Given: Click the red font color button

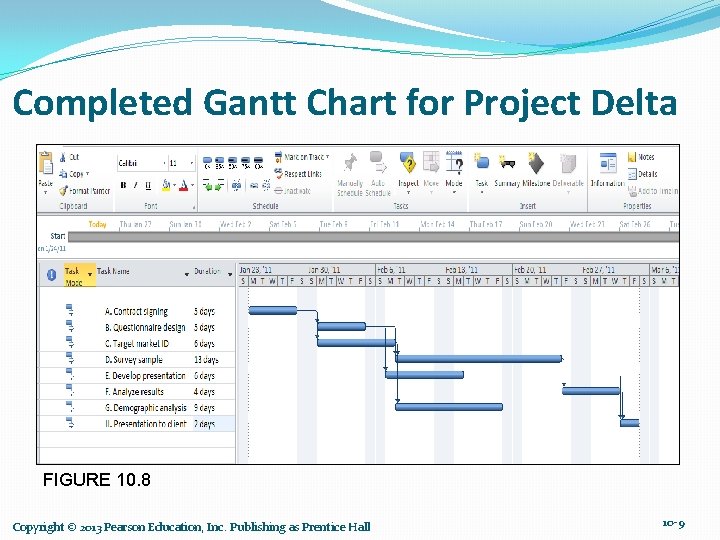Looking at the screenshot, I should [x=184, y=185].
